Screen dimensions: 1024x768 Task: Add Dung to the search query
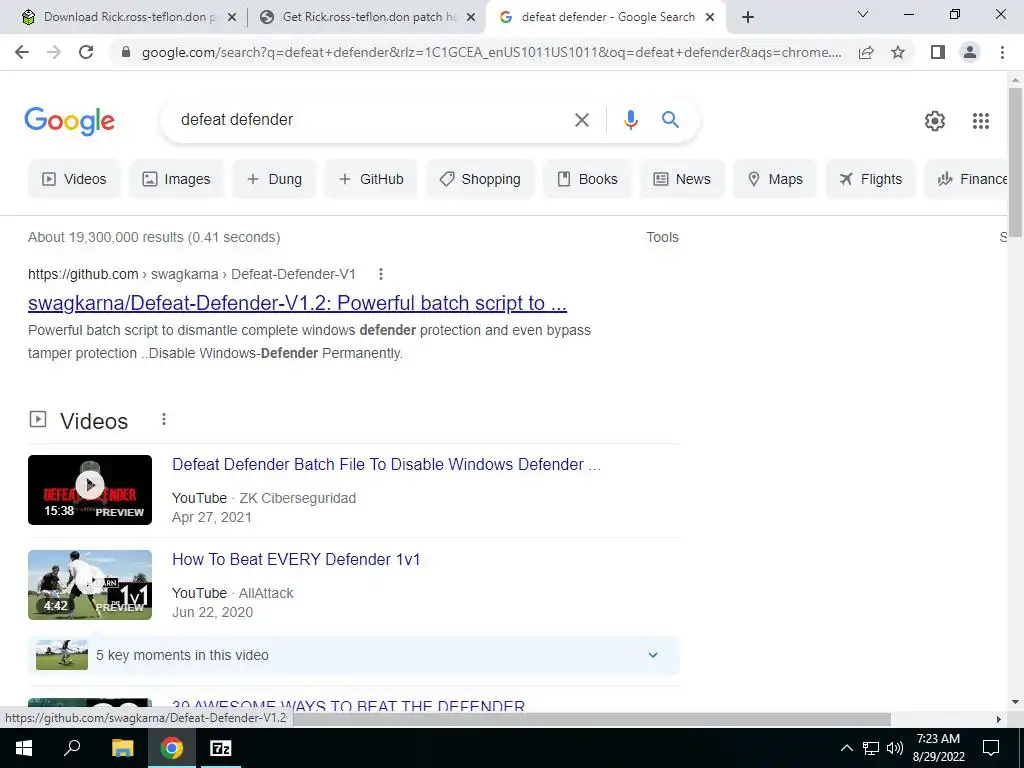point(274,179)
